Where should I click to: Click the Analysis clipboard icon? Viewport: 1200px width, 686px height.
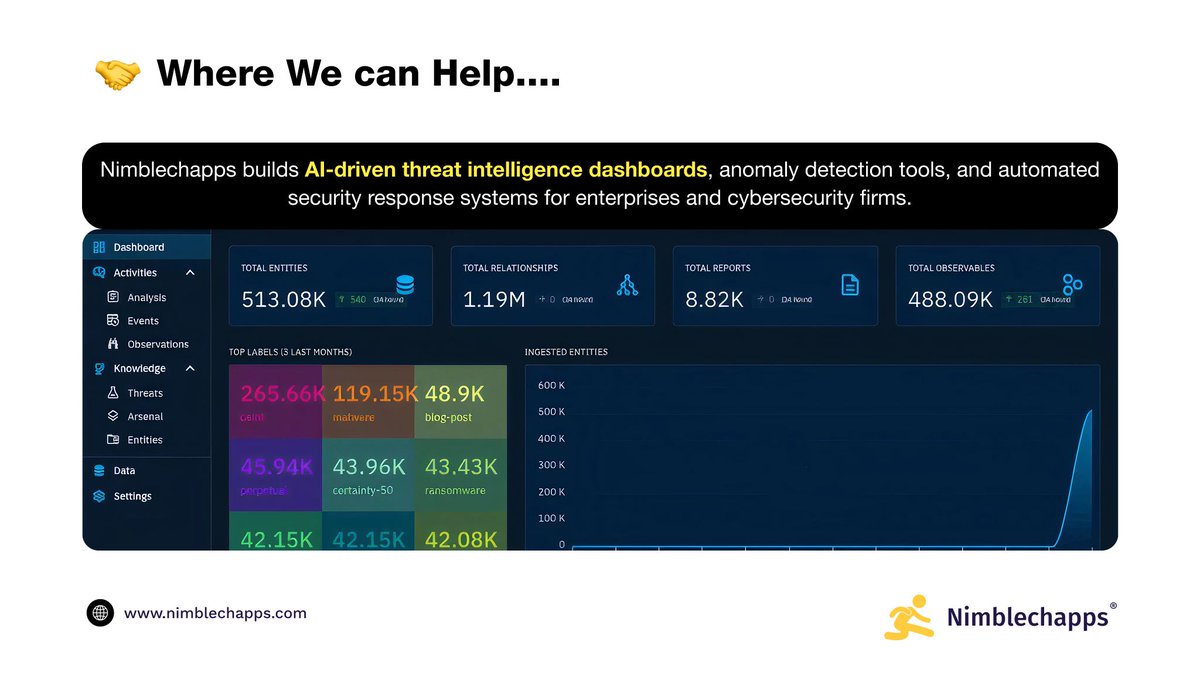click(113, 297)
